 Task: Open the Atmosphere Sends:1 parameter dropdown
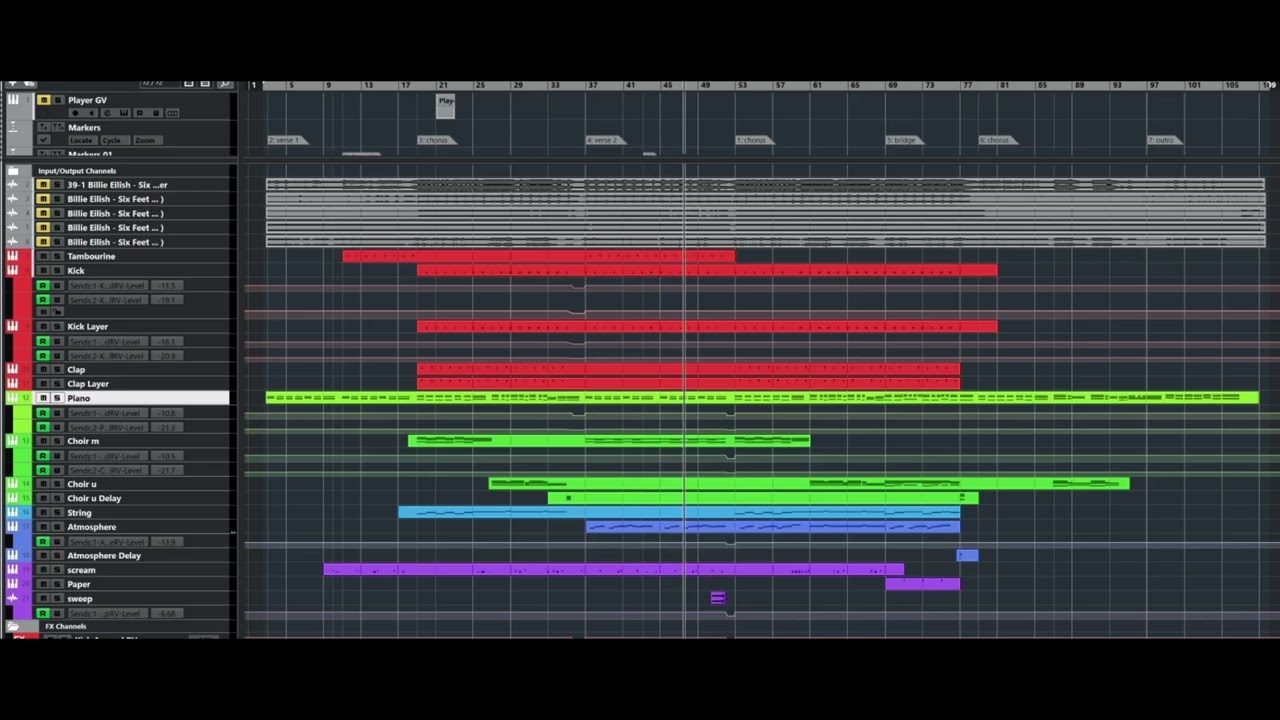108,542
